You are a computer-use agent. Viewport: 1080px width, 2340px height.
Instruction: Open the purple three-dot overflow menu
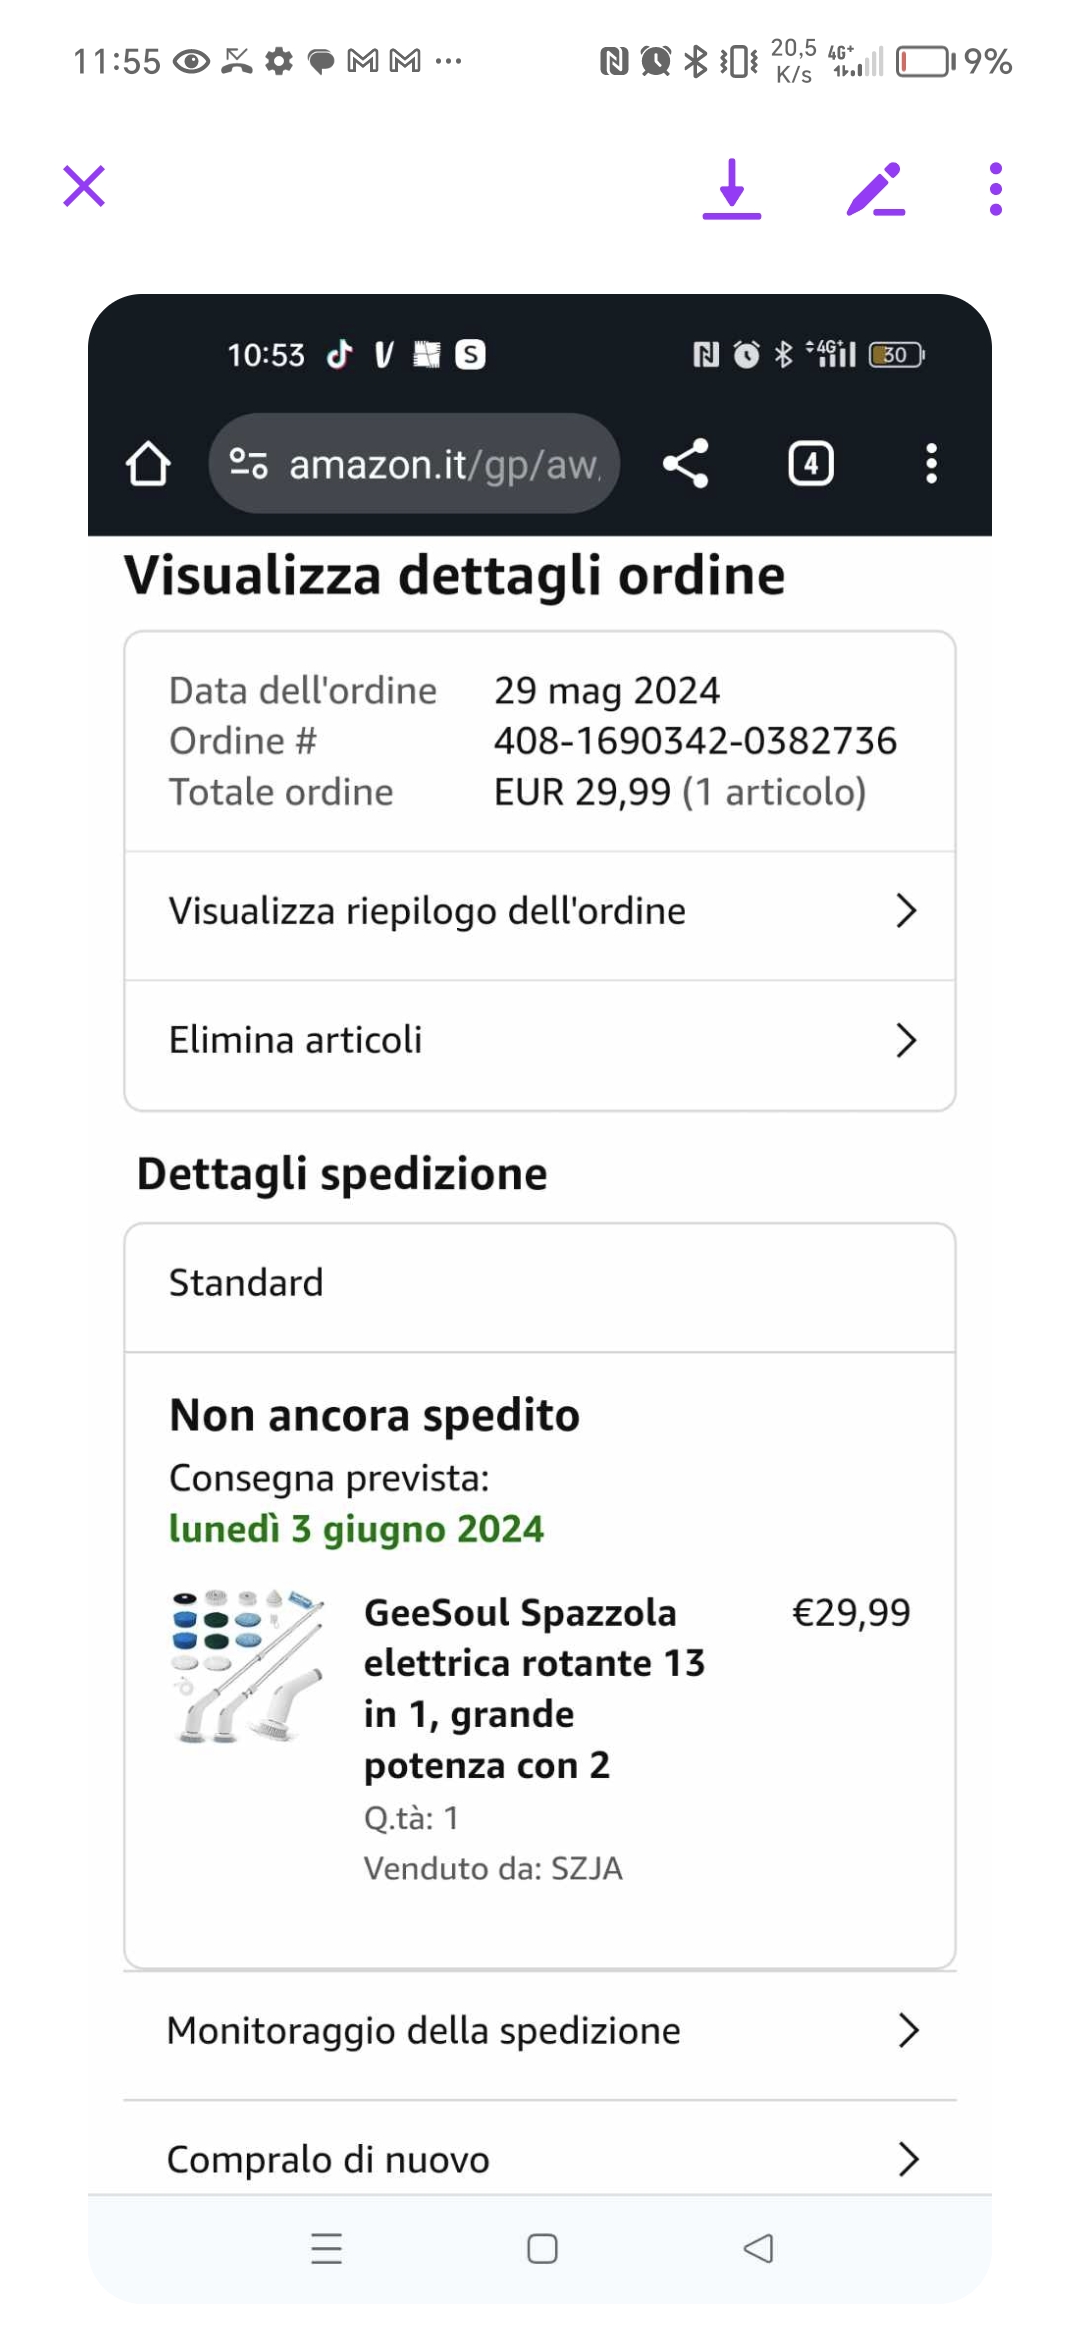[x=995, y=189]
